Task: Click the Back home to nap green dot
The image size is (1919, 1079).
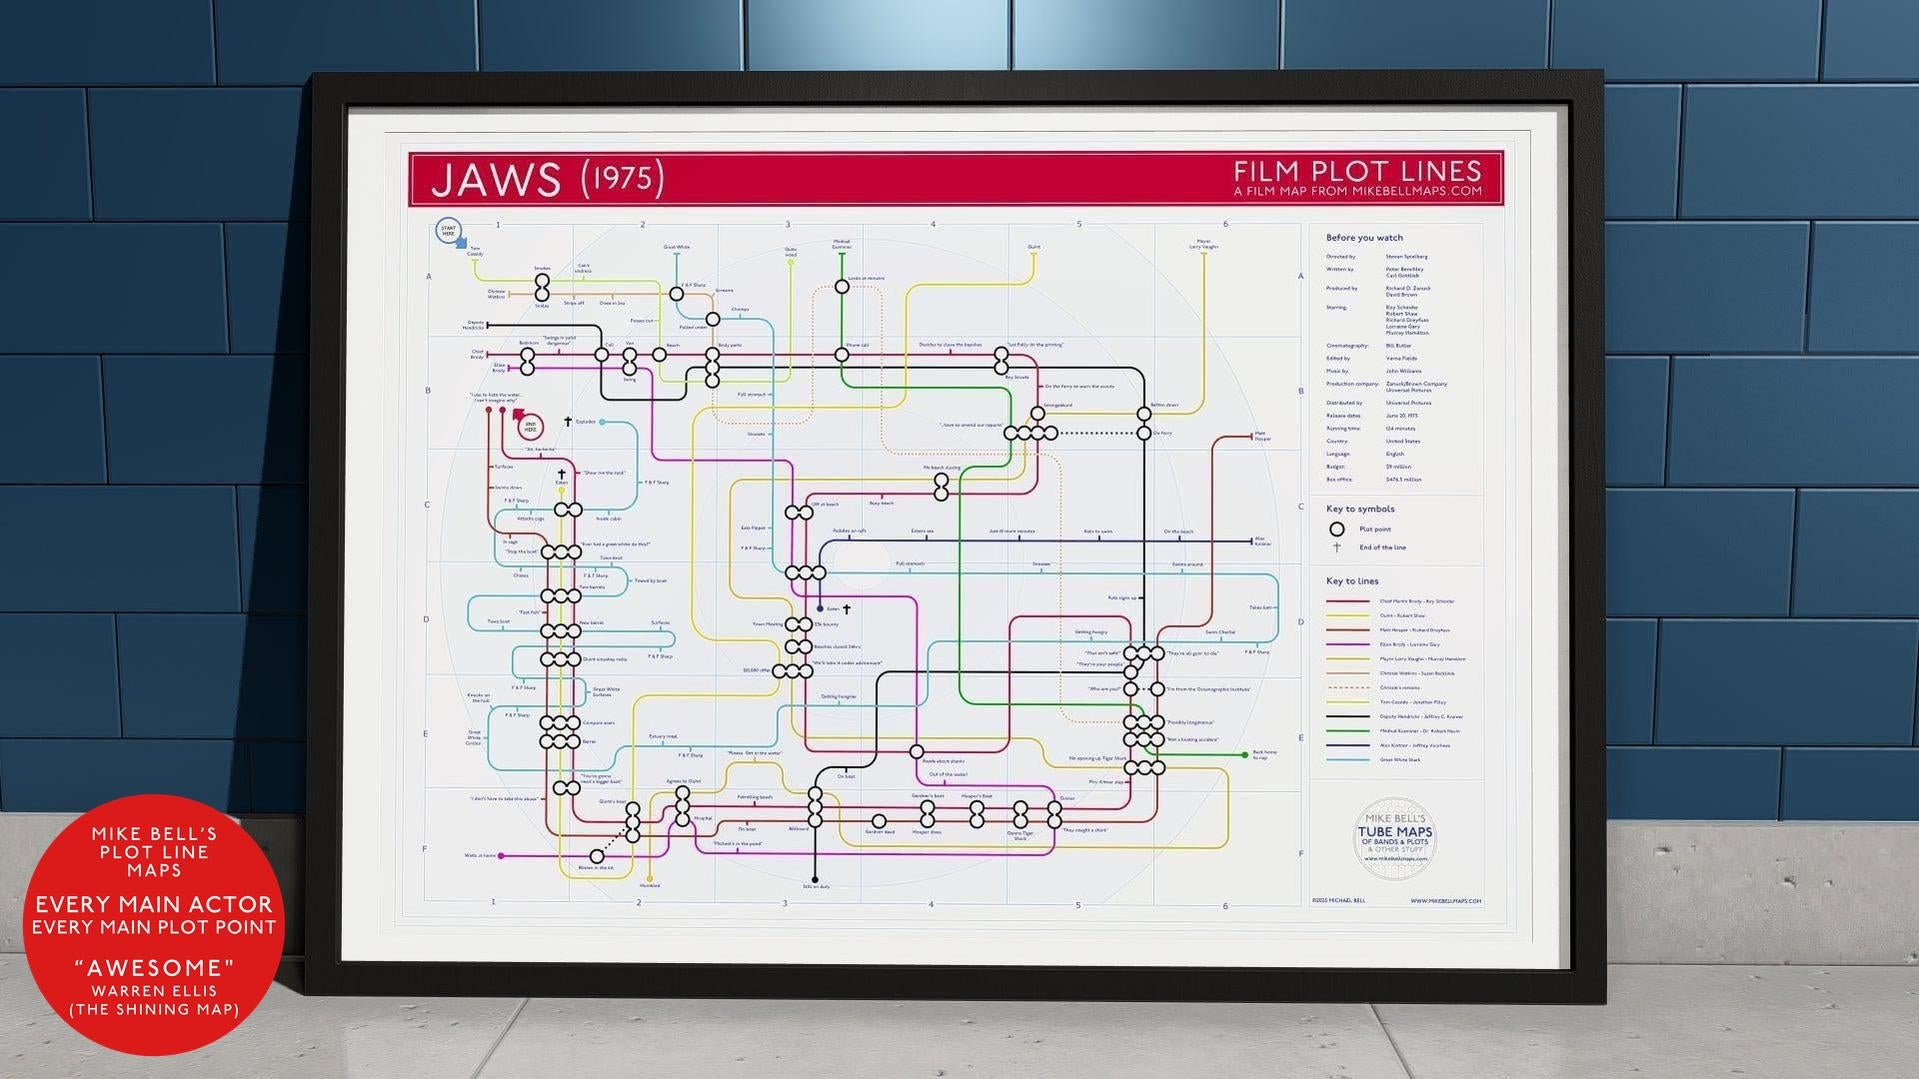Action: (1245, 755)
